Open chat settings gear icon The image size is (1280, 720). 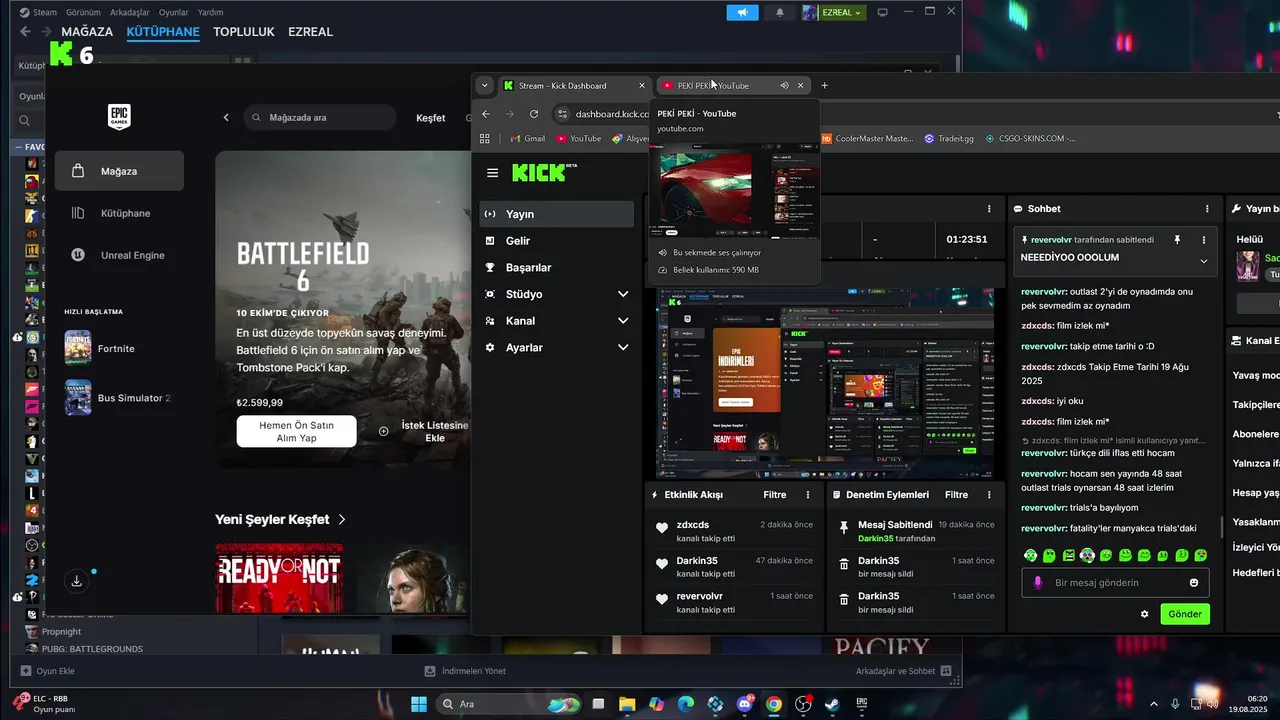click(x=1145, y=614)
